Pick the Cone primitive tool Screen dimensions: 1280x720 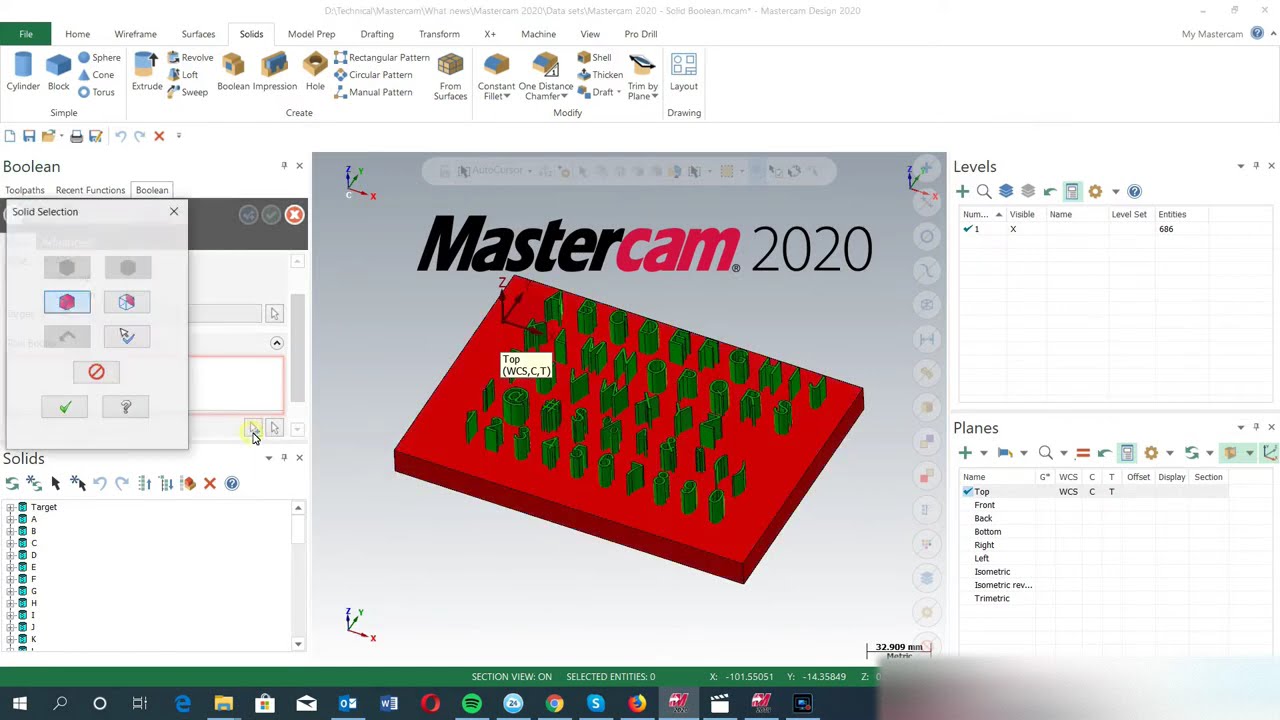pyautogui.click(x=97, y=75)
